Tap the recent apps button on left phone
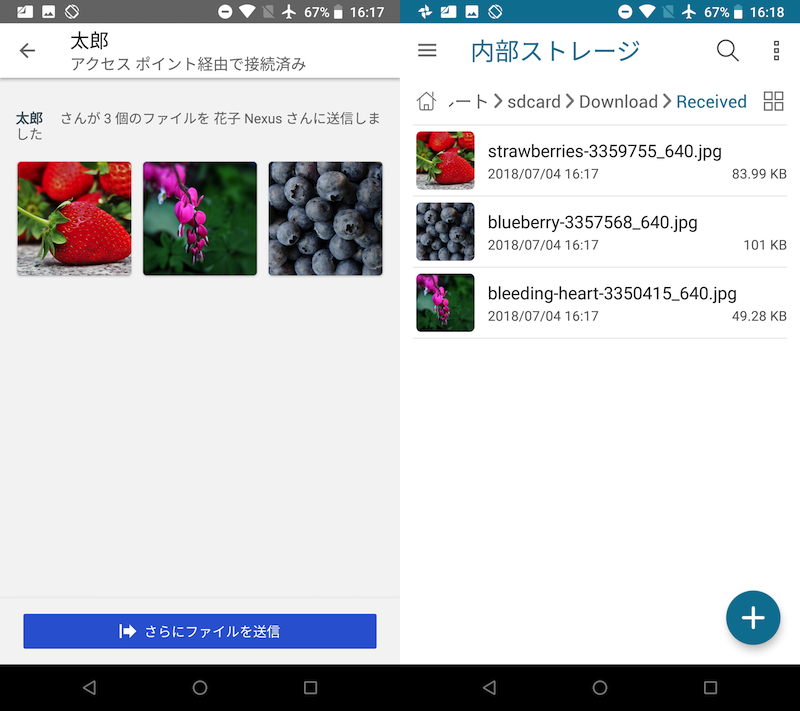This screenshot has height=711, width=800. point(310,688)
